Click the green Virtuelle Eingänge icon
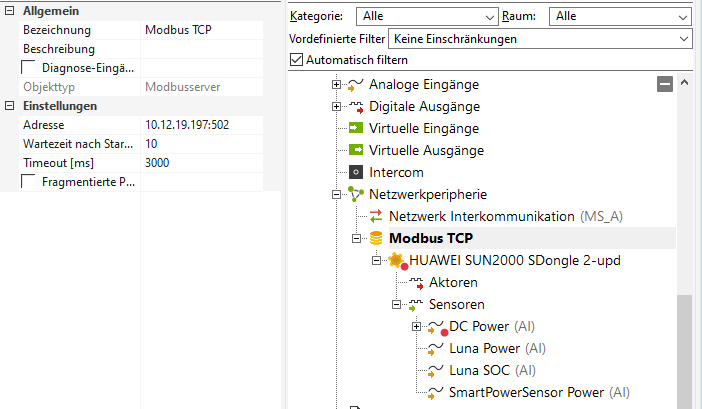Image resolution: width=702 pixels, height=409 pixels. coord(356,128)
